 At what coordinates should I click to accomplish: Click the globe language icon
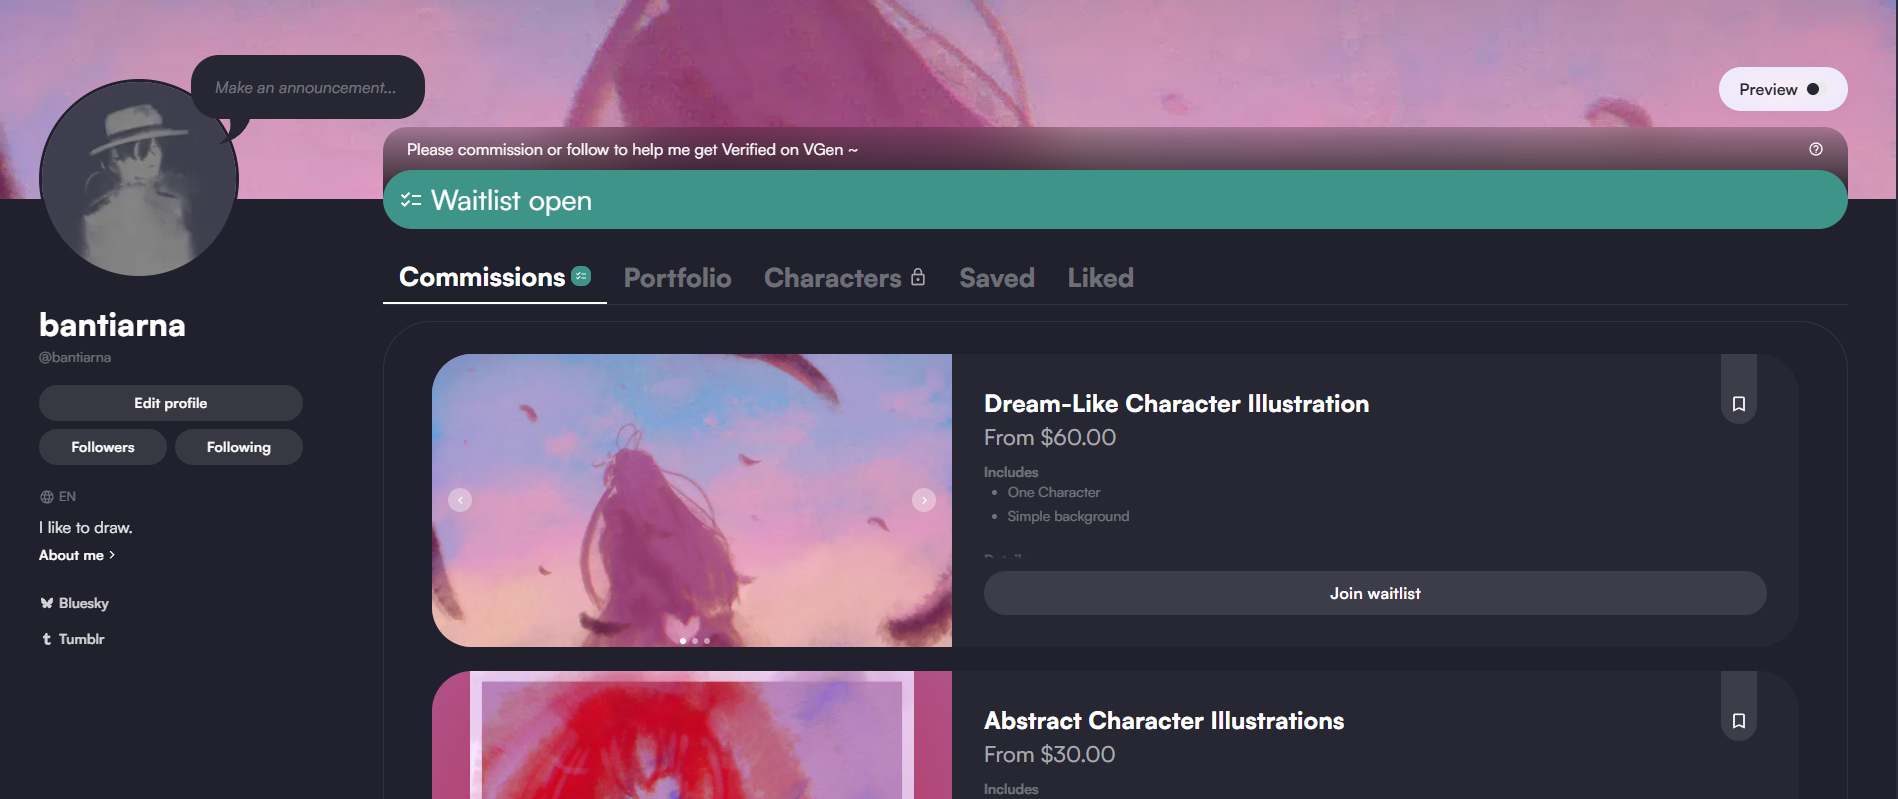pos(46,497)
